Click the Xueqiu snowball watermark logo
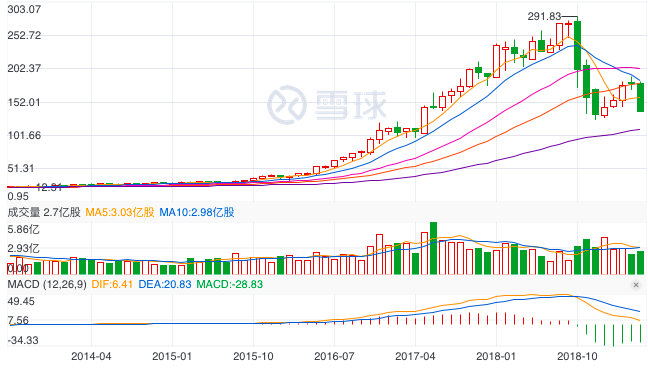 287,105
